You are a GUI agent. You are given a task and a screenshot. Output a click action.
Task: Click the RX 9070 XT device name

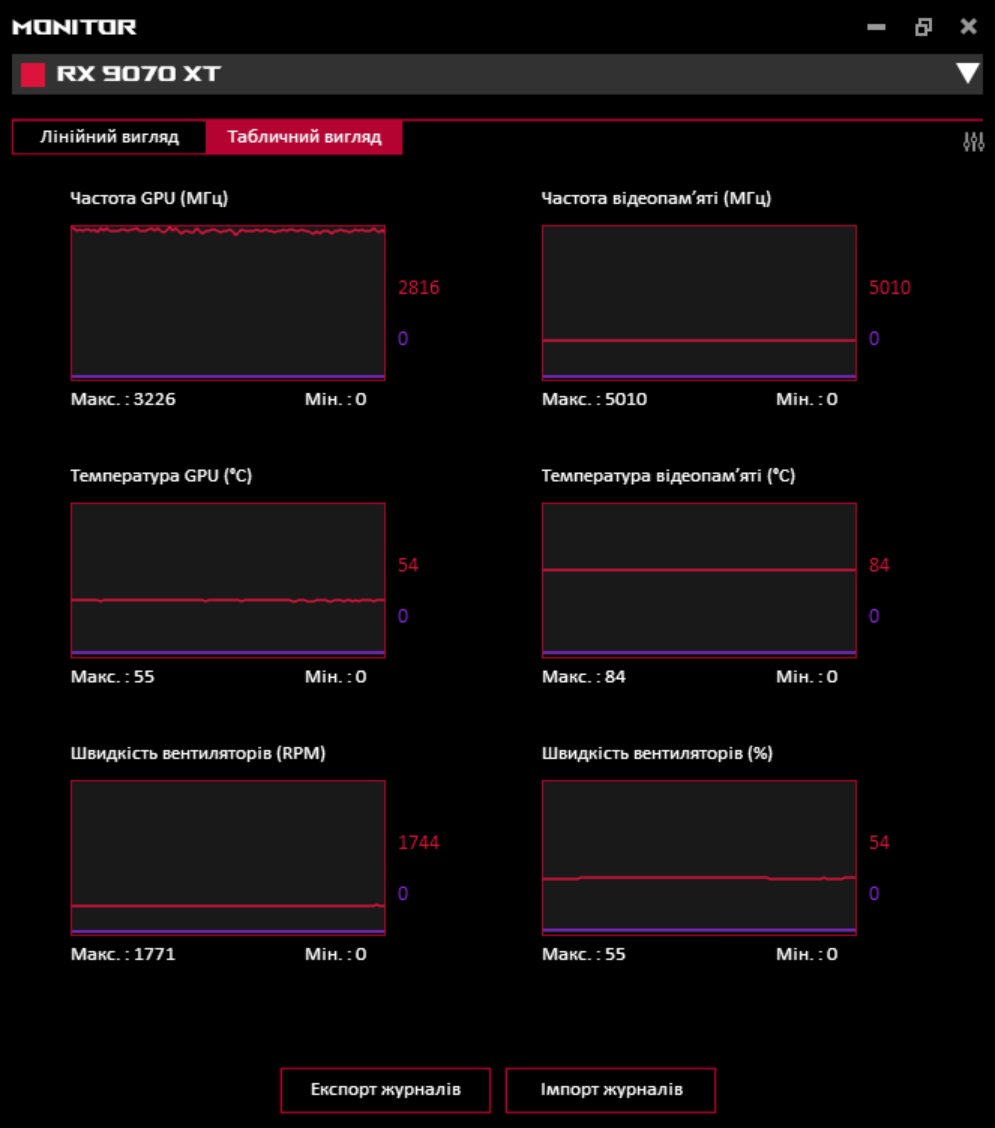click(x=138, y=73)
